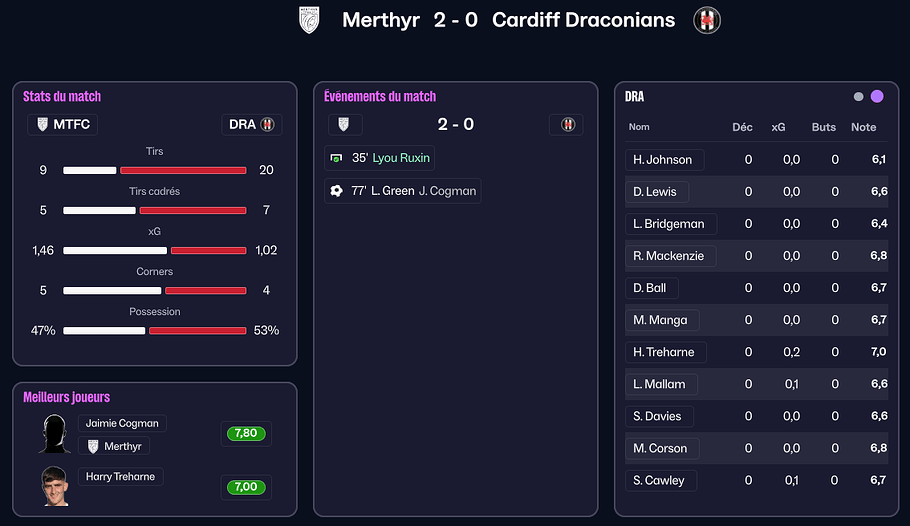
Task: Click the Merthyr club tag under Jaimie Cogman
Action: 114,446
